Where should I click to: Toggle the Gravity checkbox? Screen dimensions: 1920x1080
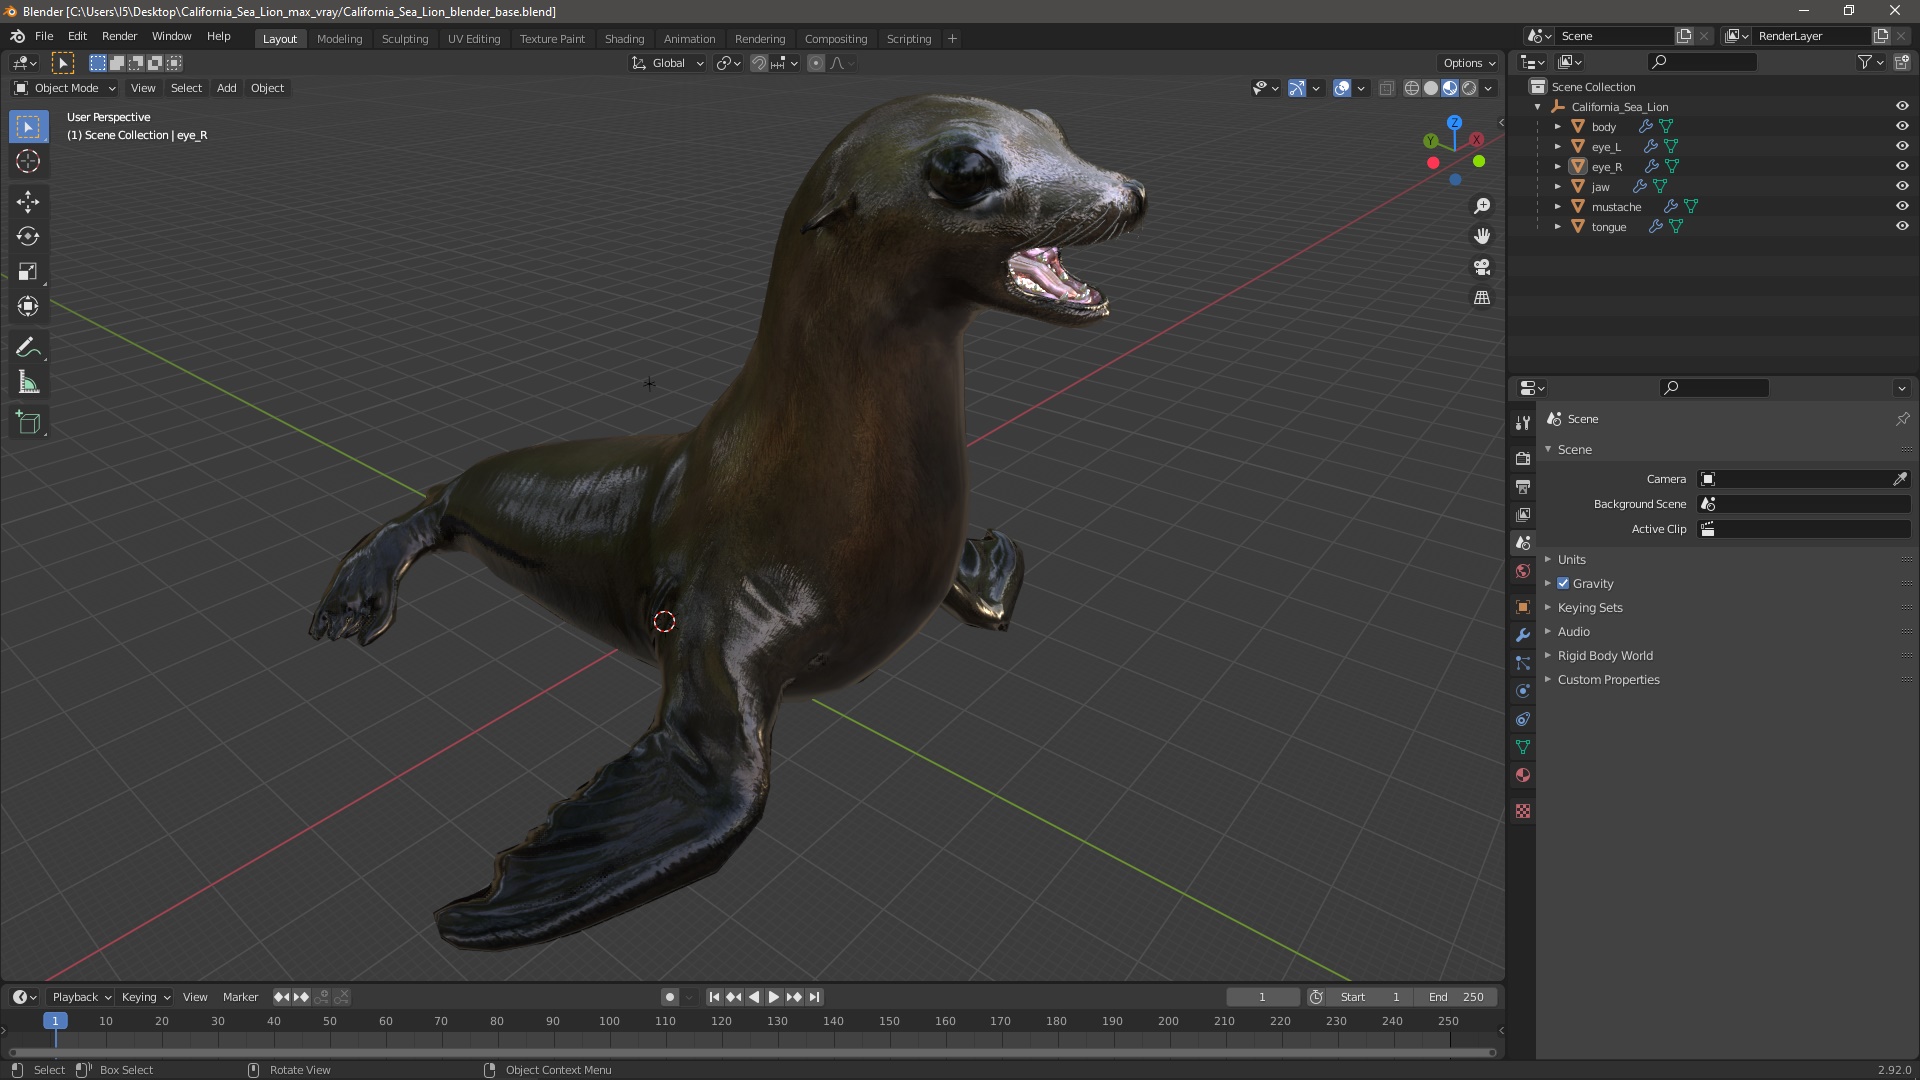1563,583
